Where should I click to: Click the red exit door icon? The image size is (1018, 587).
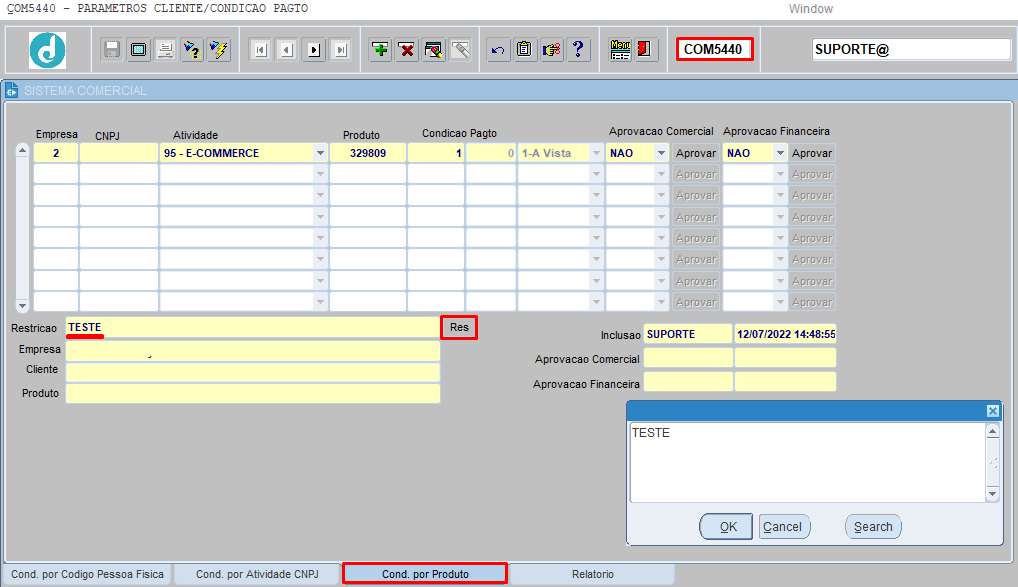coord(645,49)
